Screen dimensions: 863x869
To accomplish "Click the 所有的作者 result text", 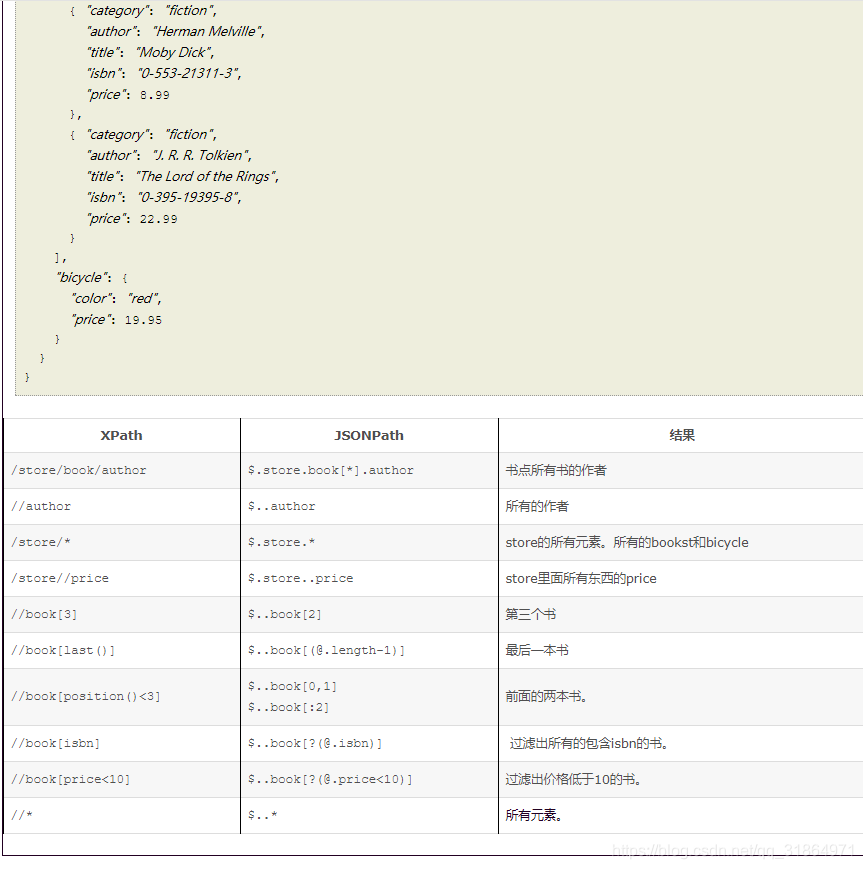I will [537, 507].
